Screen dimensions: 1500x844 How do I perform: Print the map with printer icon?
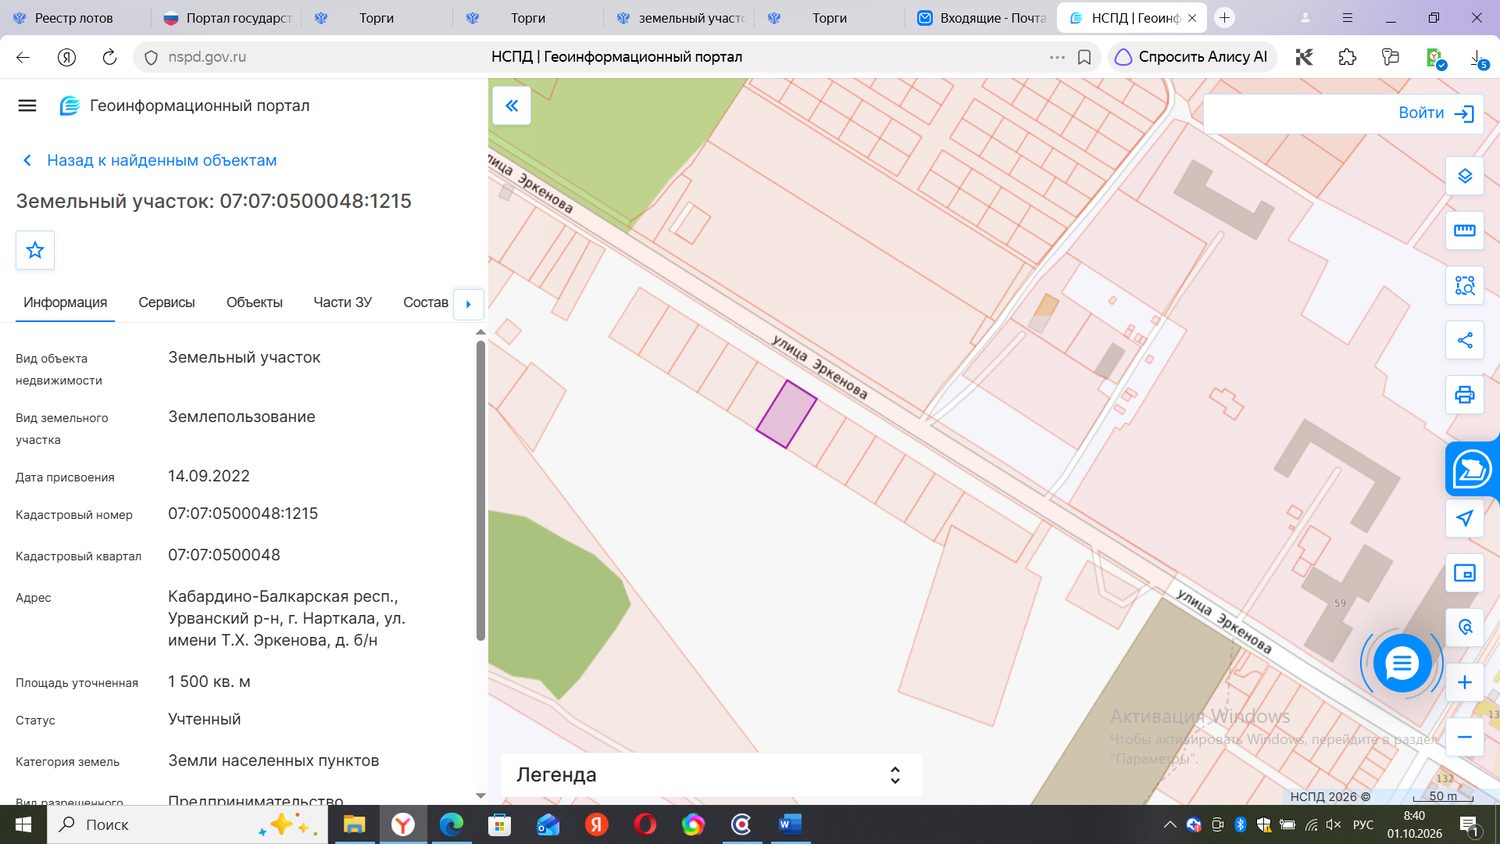pos(1464,395)
